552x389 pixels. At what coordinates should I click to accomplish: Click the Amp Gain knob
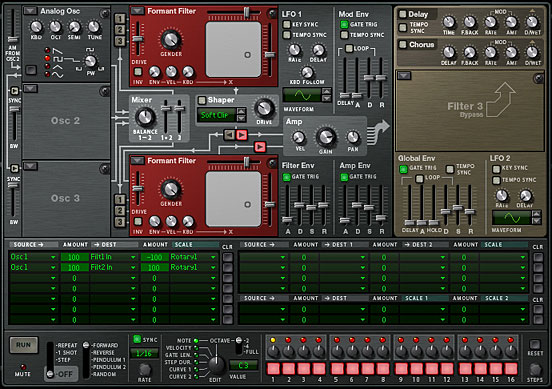click(326, 137)
